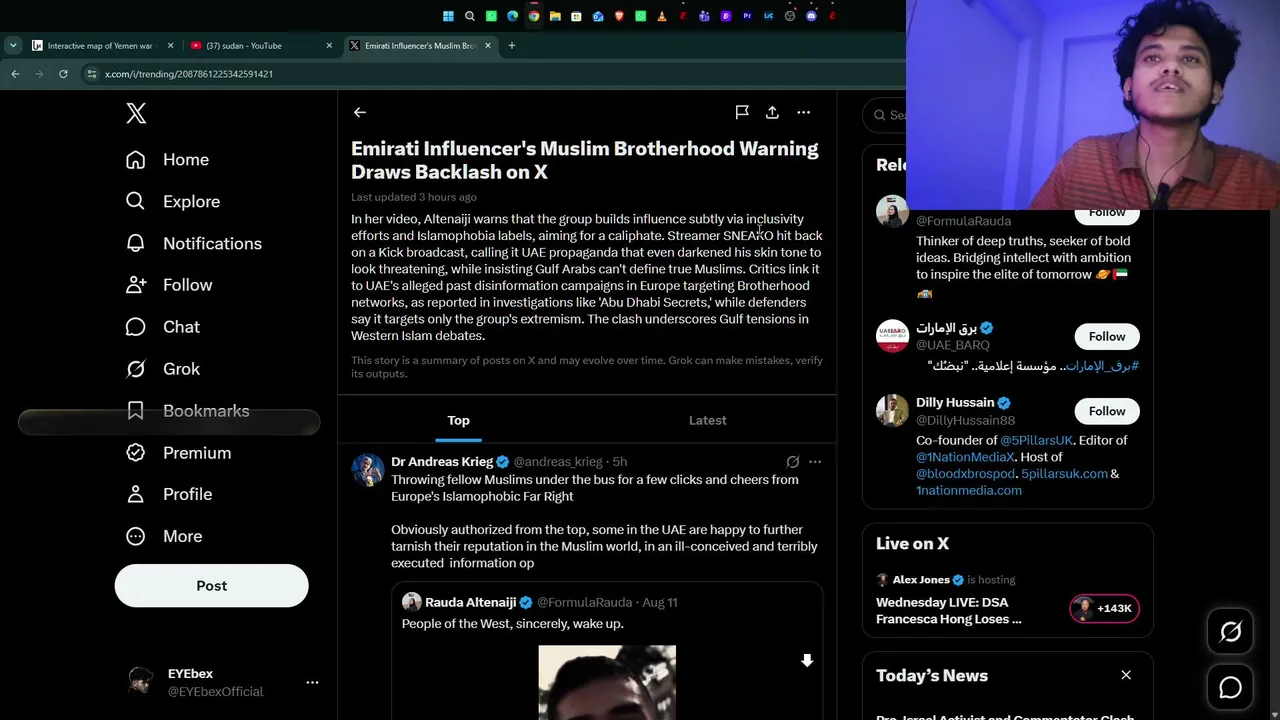Open the account menu dots next to EYEbex
The image size is (1280, 720).
[x=312, y=682]
